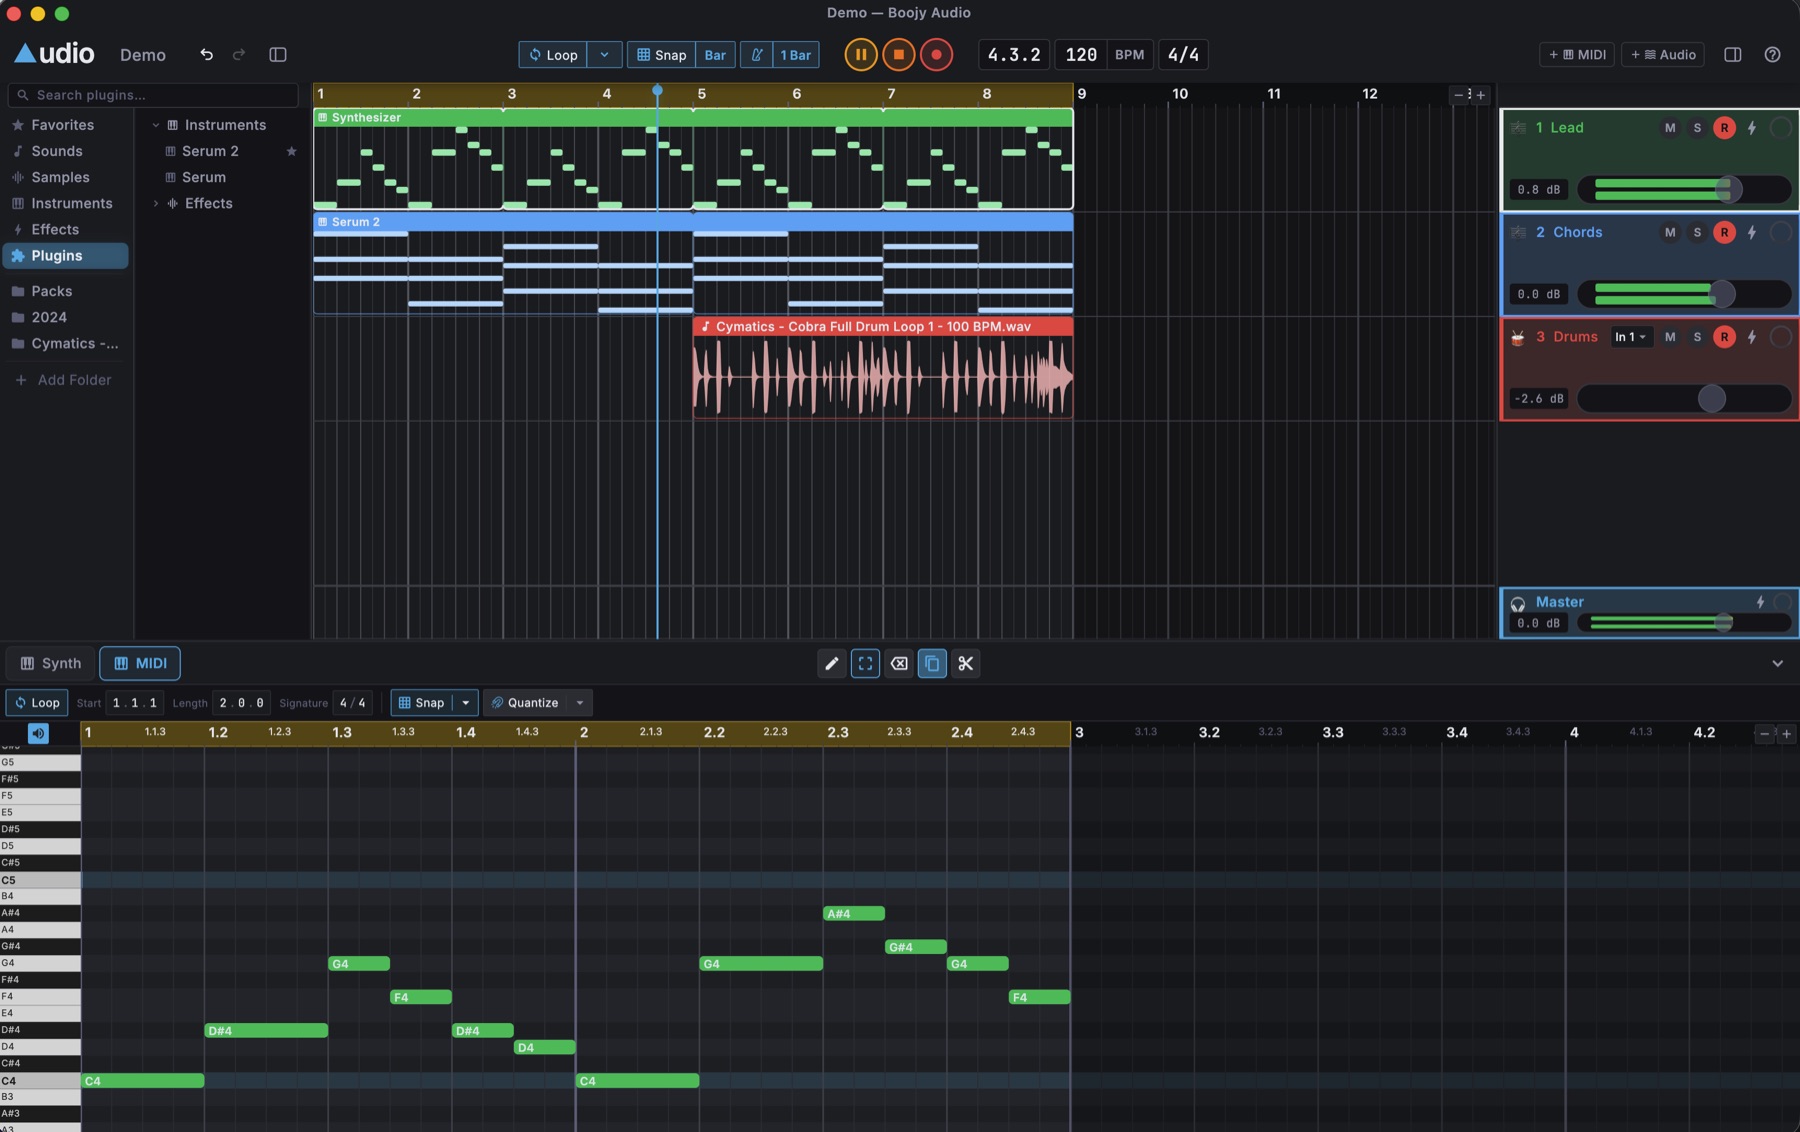Zoom out the arrangement timeline with minus
Viewport: 1800px width, 1132px height.
point(1458,95)
